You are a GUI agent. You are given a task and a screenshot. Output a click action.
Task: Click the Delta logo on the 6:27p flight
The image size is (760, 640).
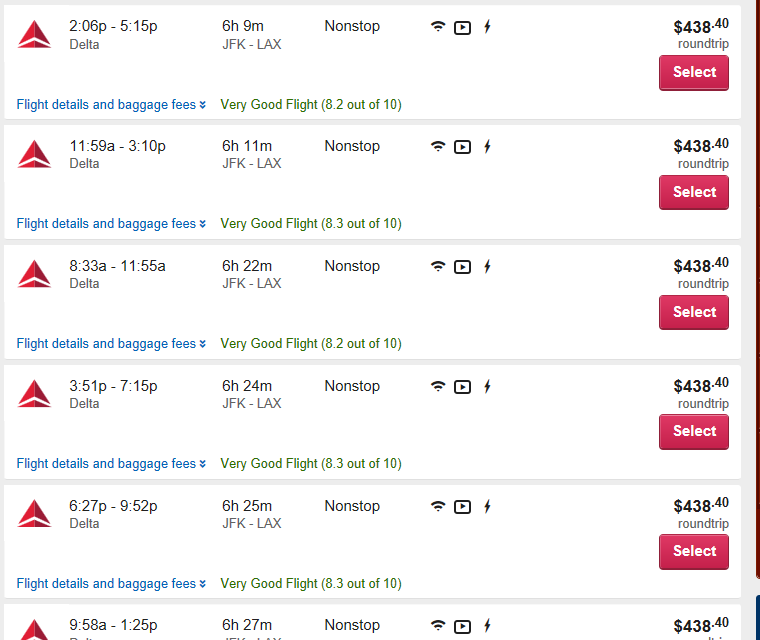(34, 513)
